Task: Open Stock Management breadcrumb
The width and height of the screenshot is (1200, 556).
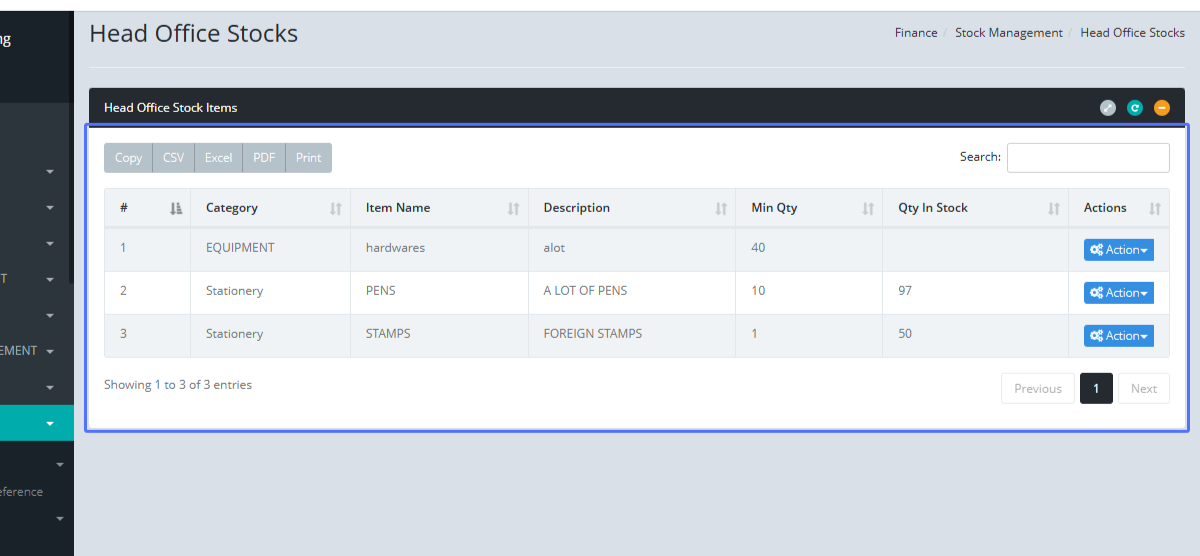Action: (x=1008, y=33)
